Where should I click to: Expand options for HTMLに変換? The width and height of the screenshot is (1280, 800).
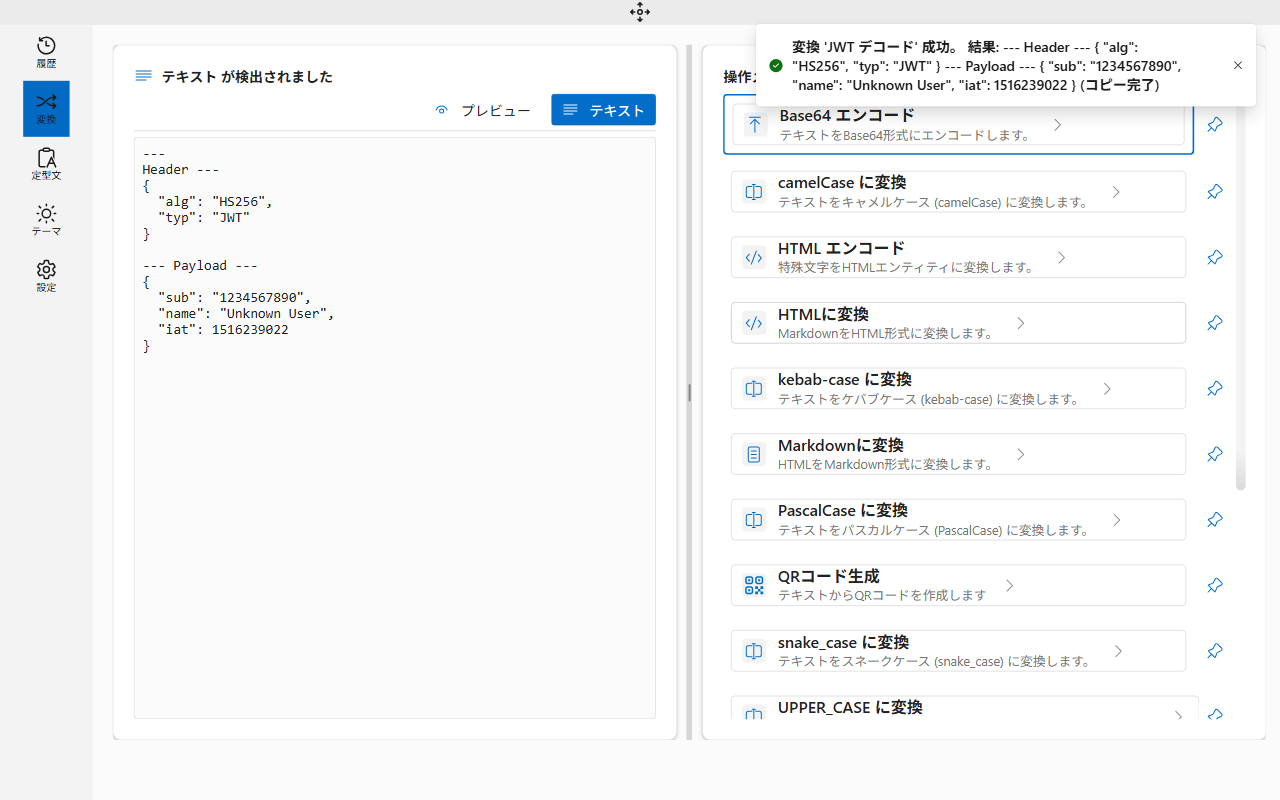click(x=1020, y=322)
